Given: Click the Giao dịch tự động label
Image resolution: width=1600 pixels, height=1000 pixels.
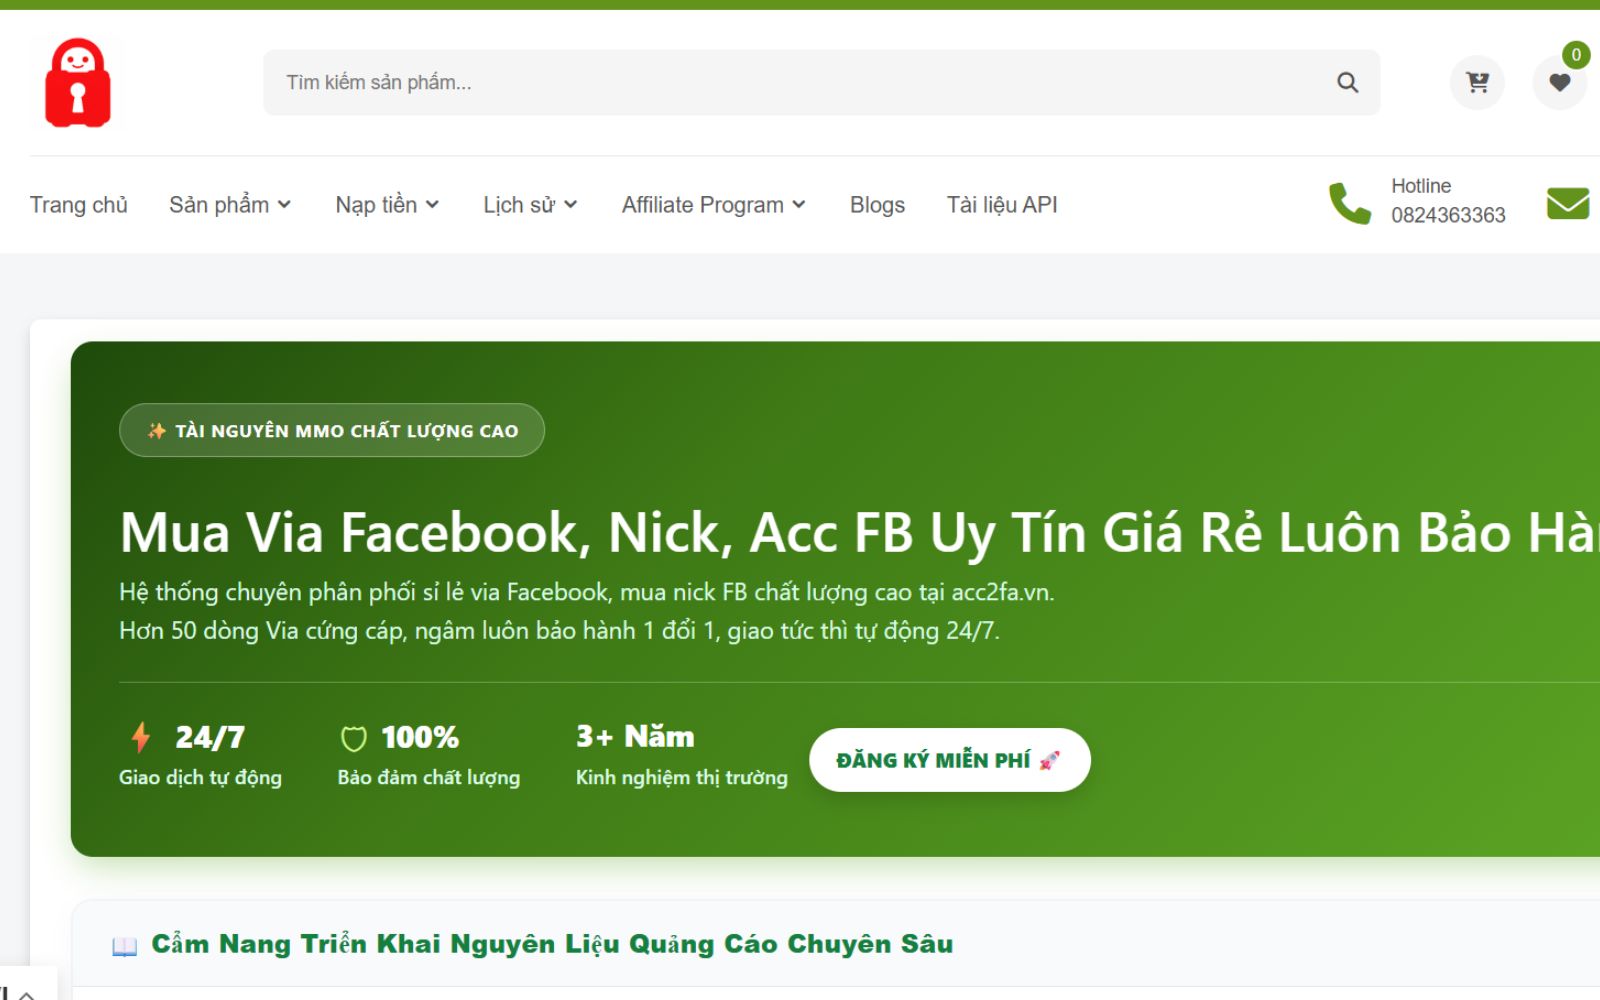Looking at the screenshot, I should point(200,777).
